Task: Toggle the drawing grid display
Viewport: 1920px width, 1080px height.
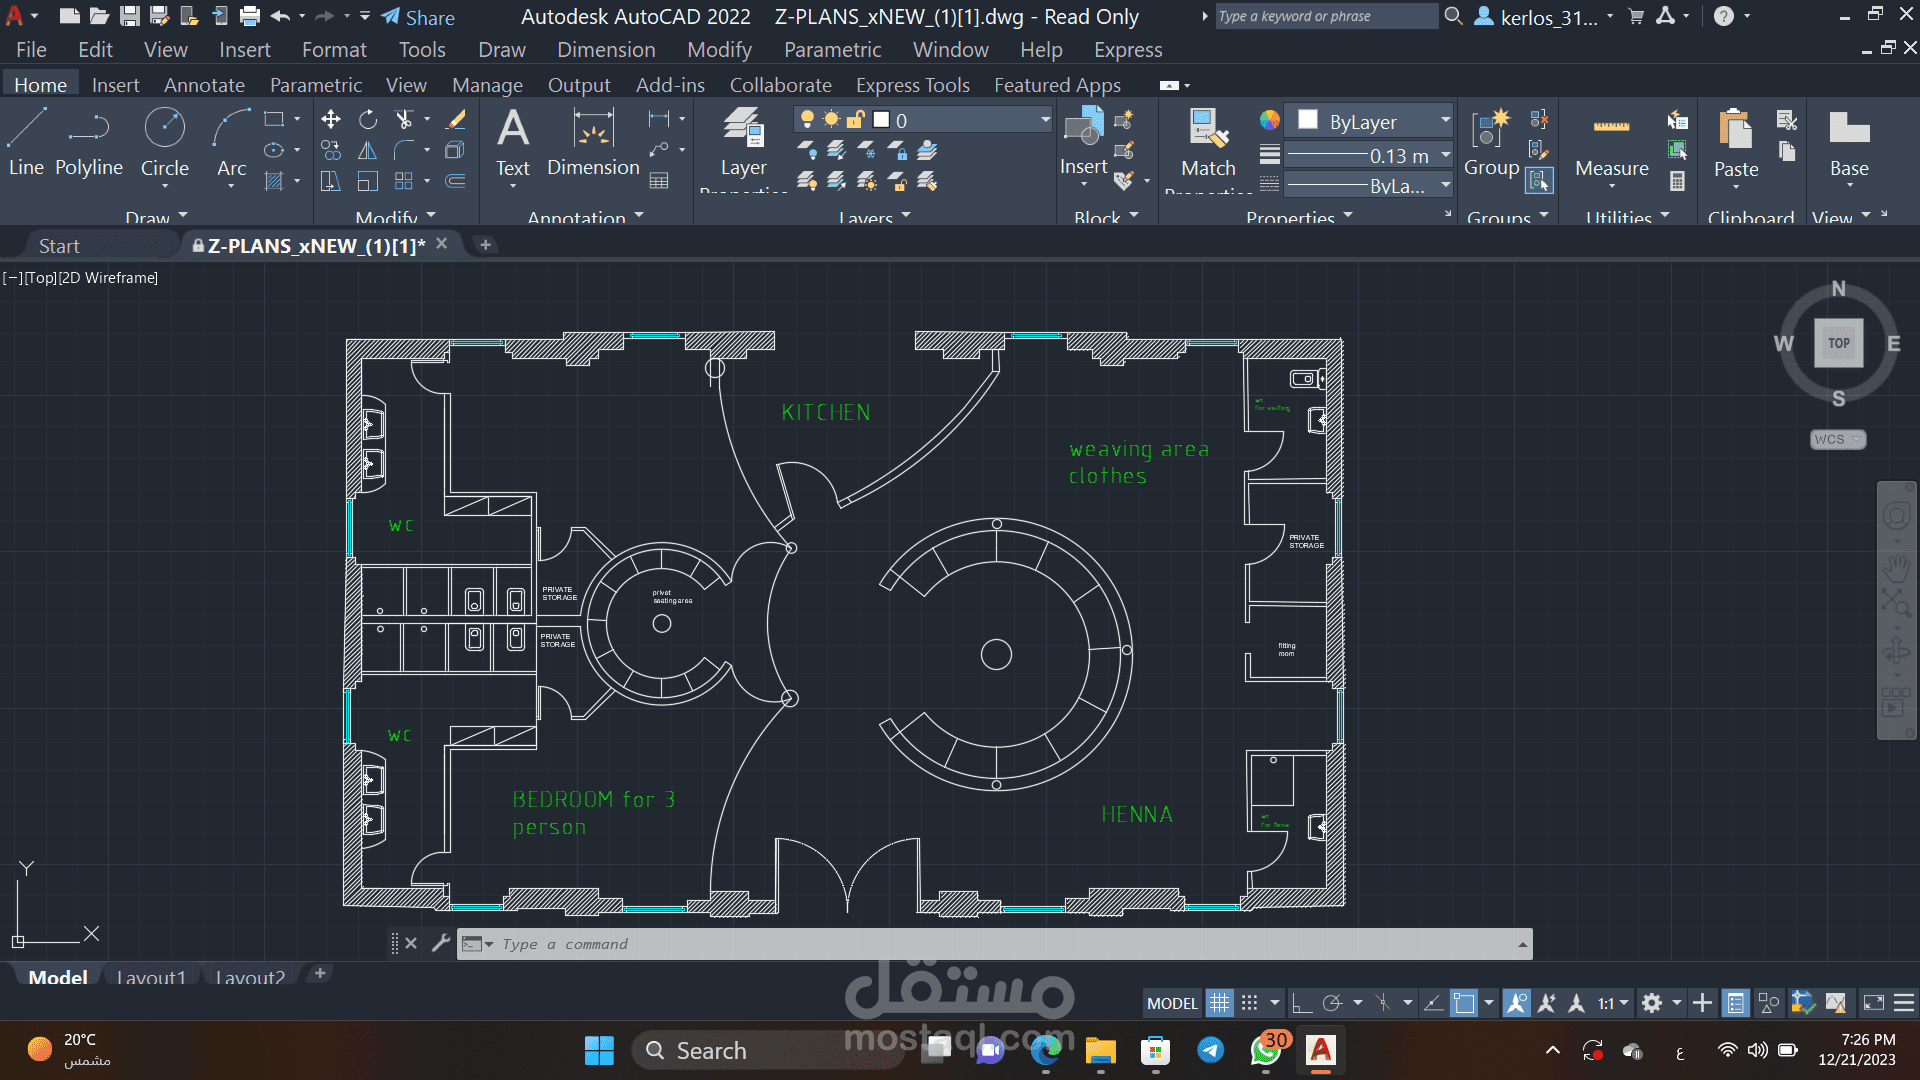Action: click(1219, 1003)
